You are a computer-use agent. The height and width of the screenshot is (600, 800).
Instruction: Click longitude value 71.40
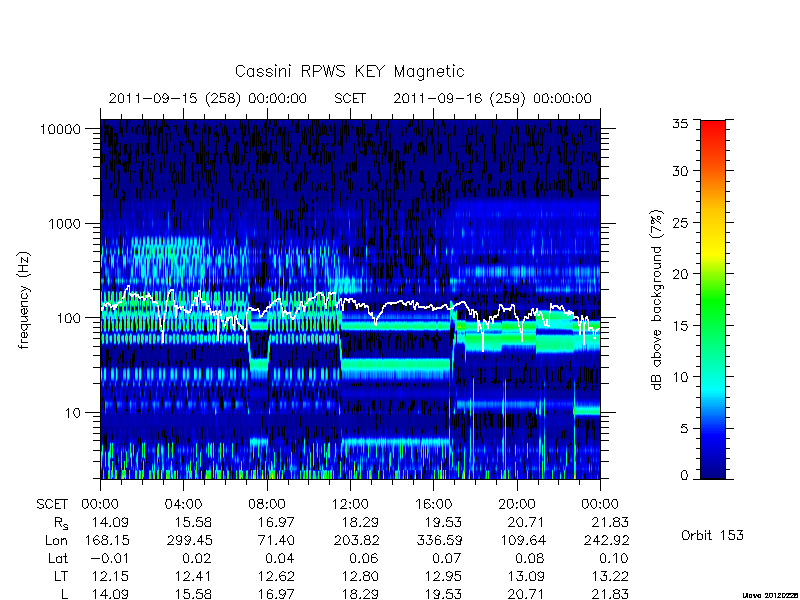tap(276, 540)
